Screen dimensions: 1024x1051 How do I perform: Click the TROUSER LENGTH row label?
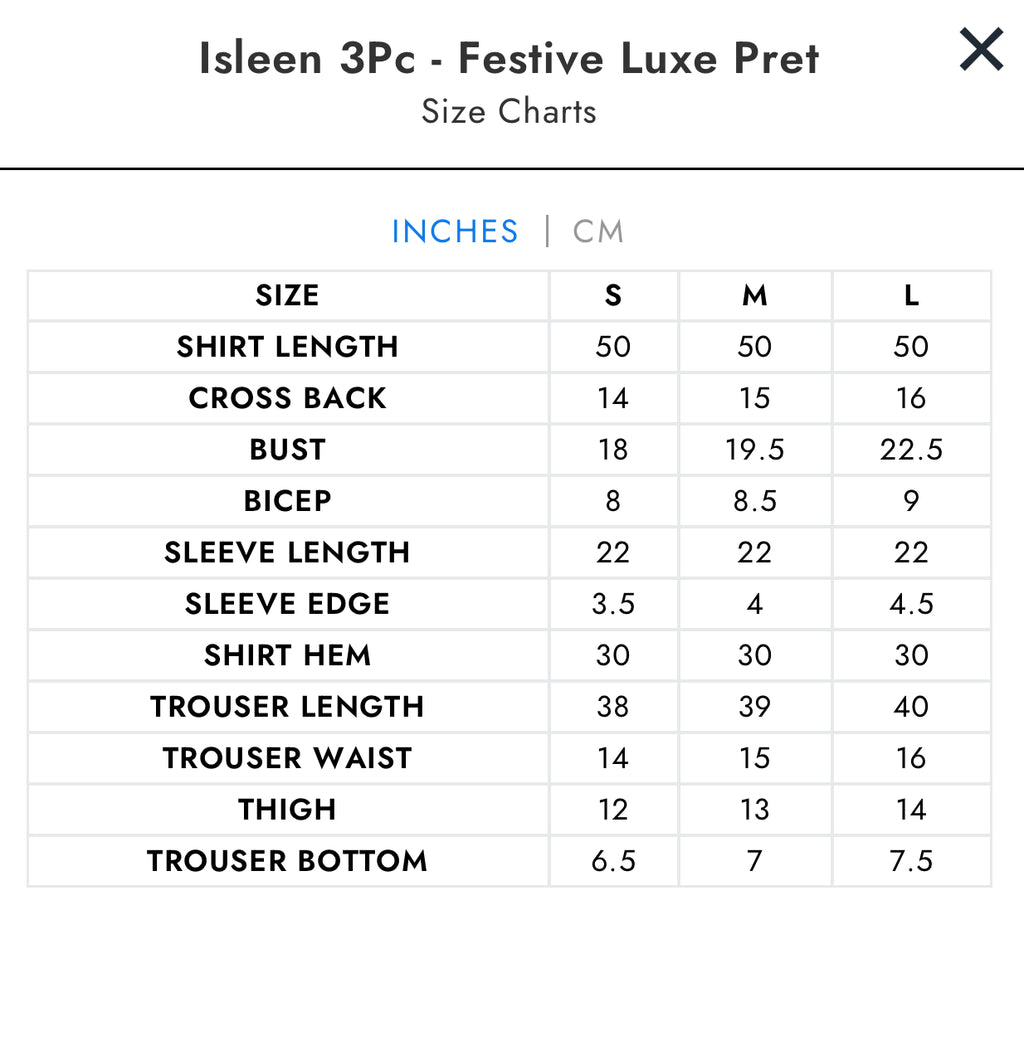[x=287, y=706]
